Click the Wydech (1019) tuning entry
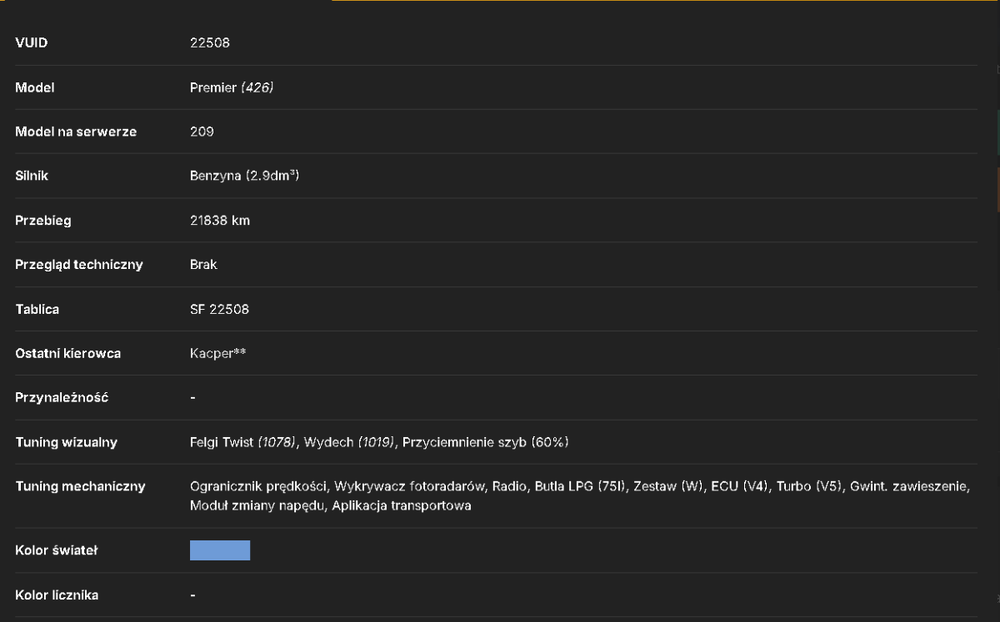 349,442
